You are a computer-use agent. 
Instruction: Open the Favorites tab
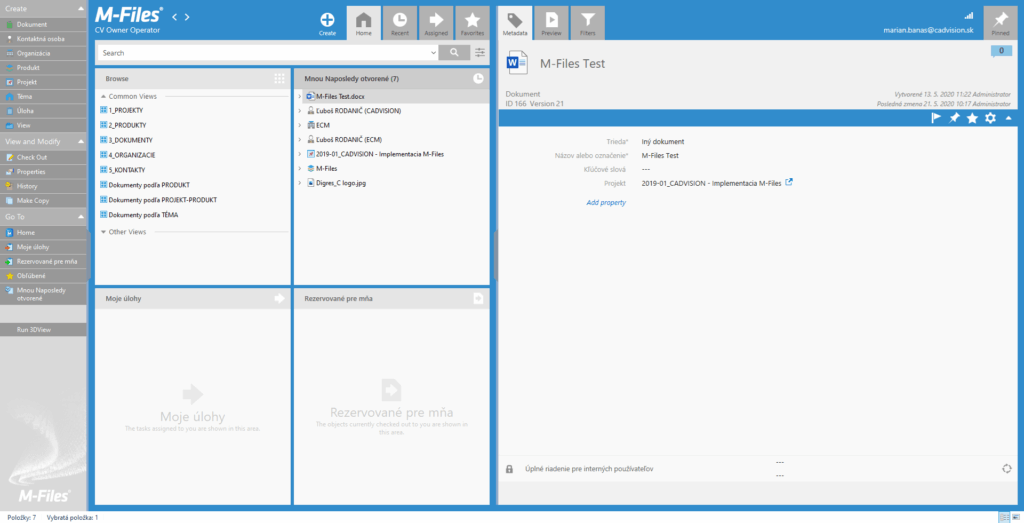[472, 24]
